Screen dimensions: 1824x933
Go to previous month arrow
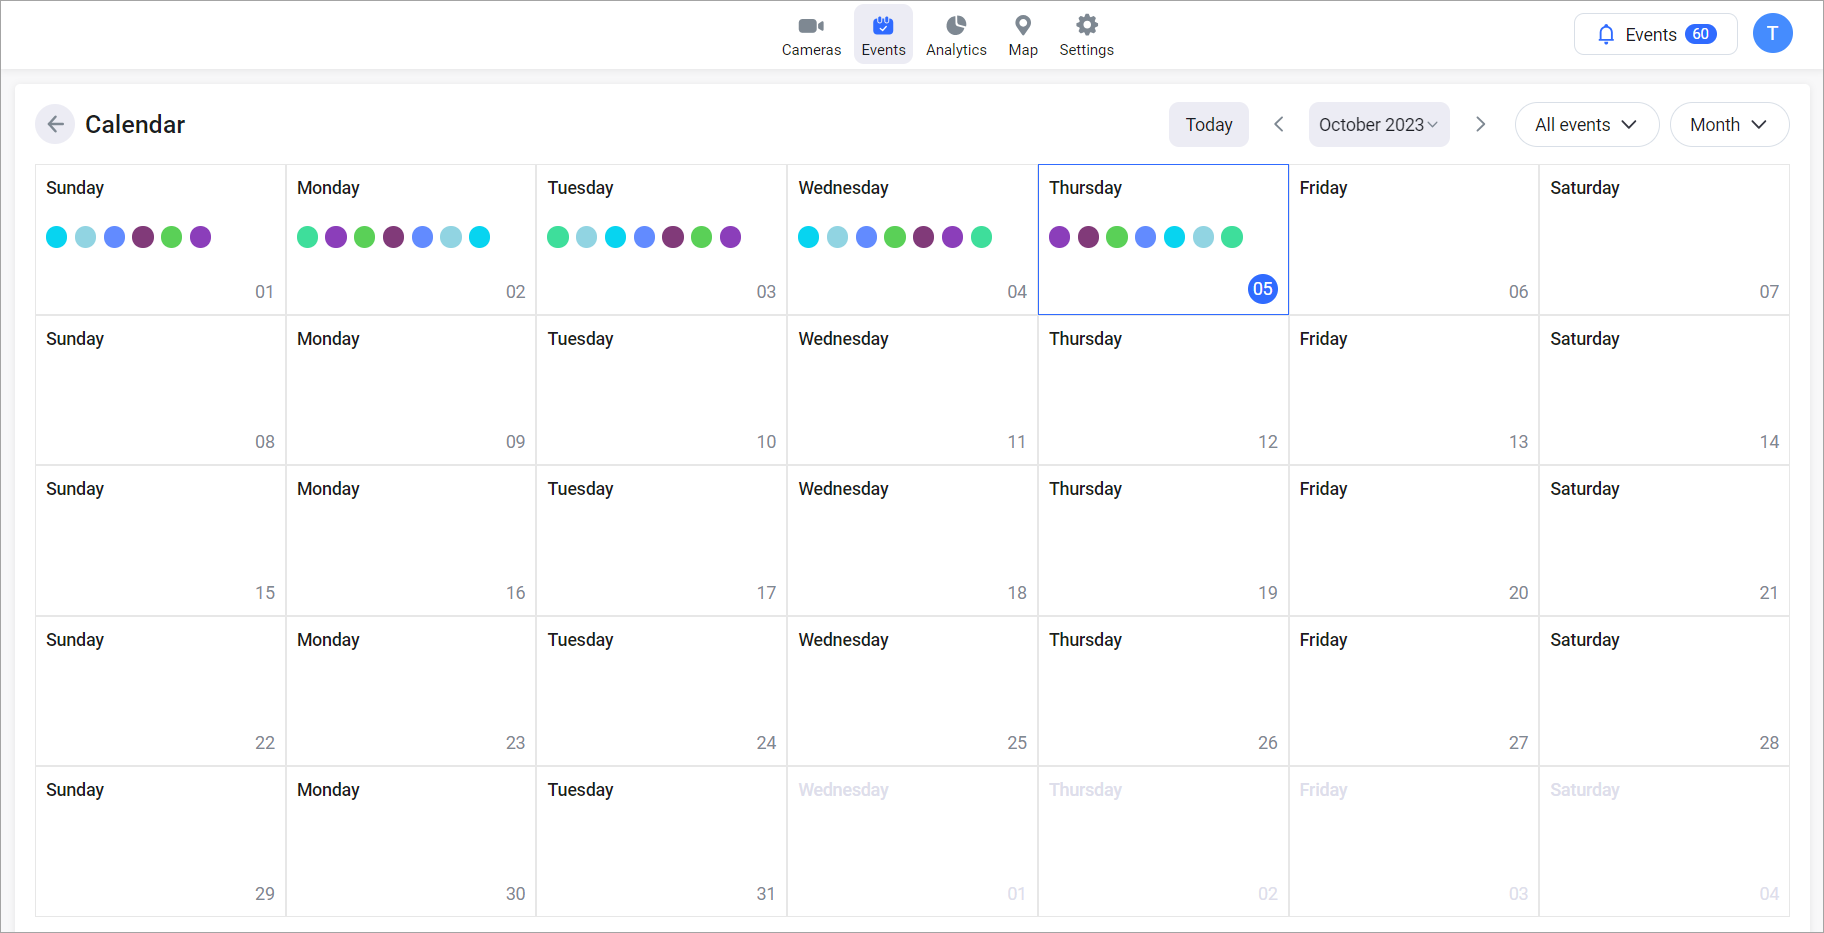pos(1278,124)
